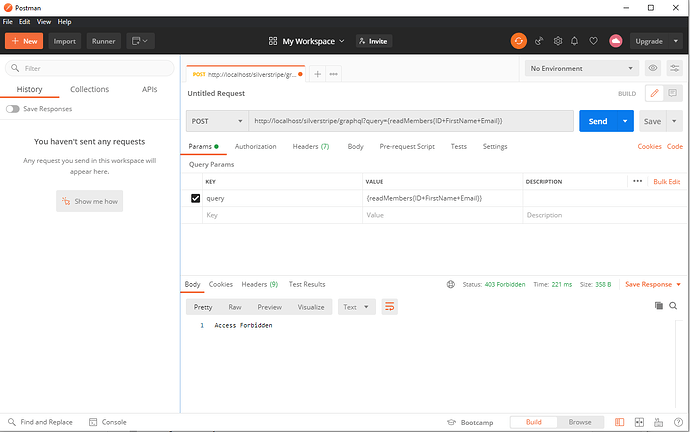Screen dimensions: 690x432
Task: Click the blue Send button
Action: [x=597, y=121]
